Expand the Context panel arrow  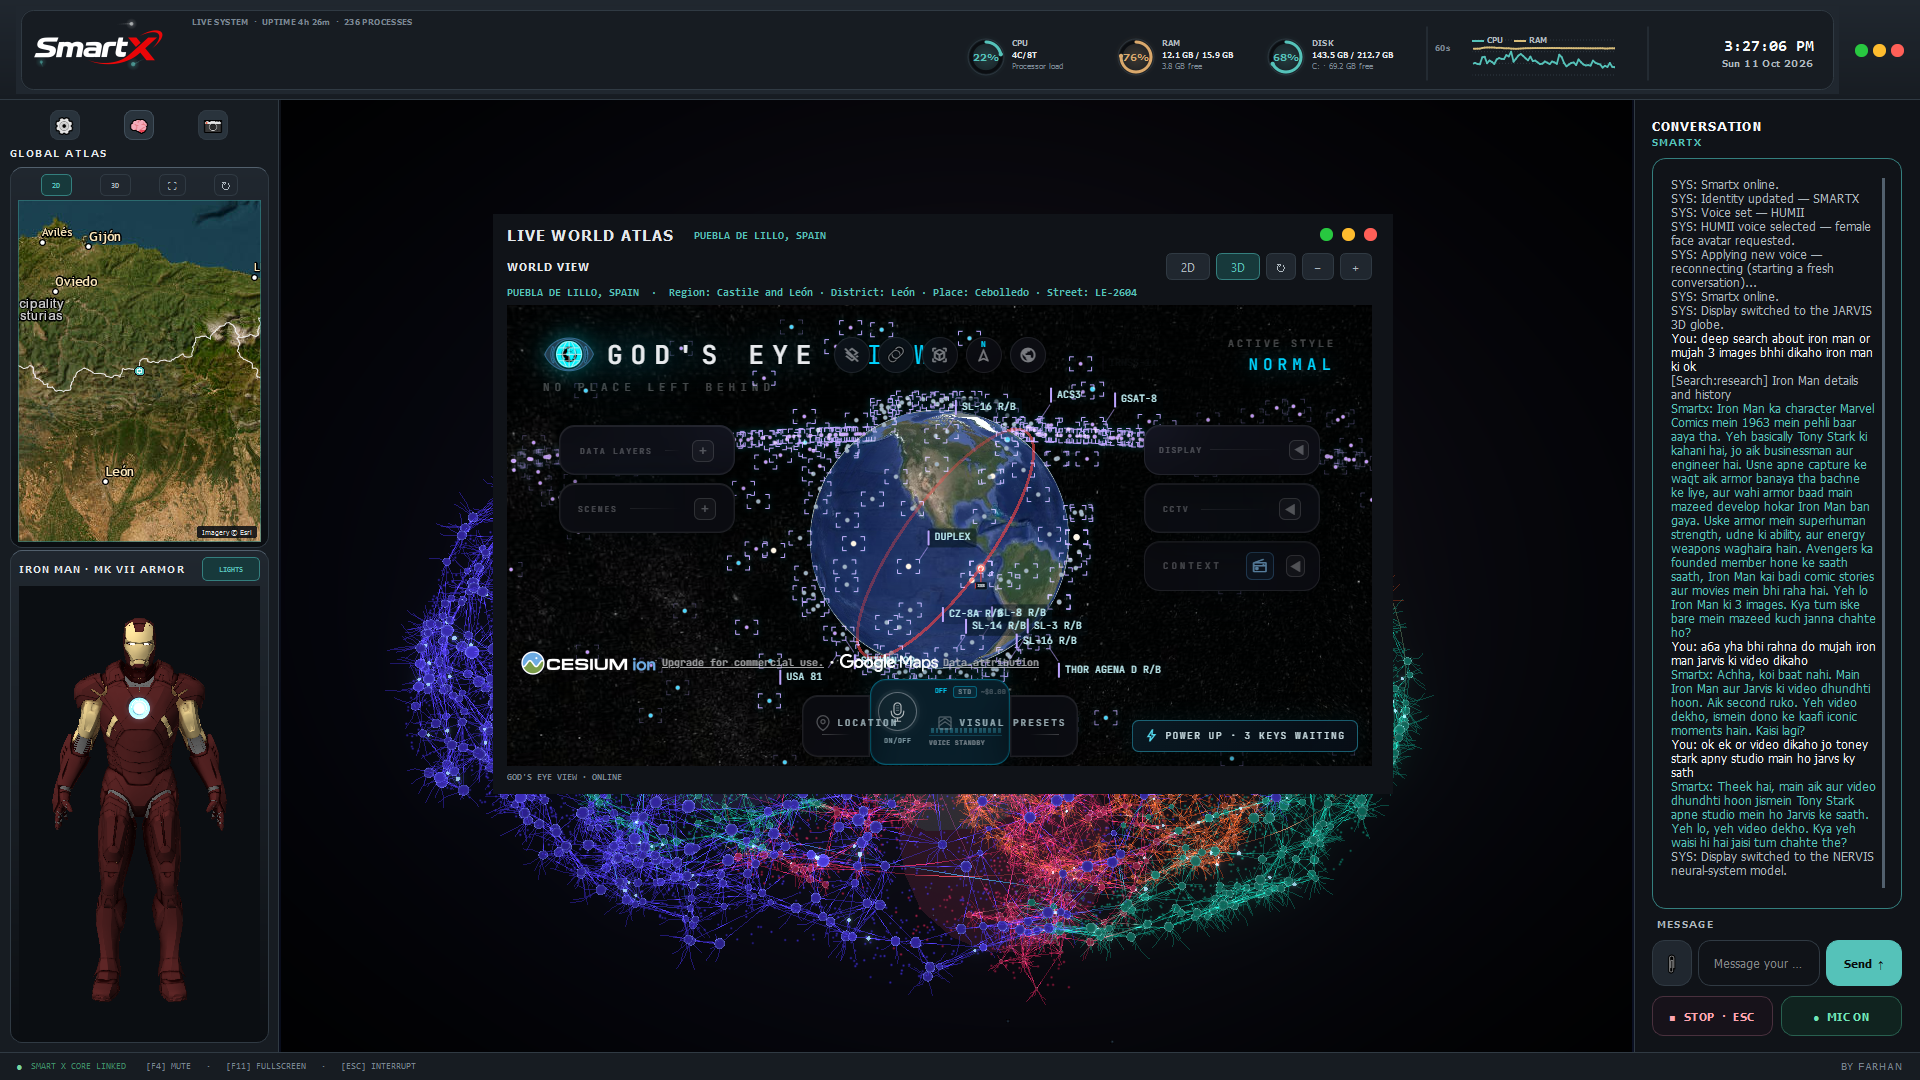(1296, 566)
